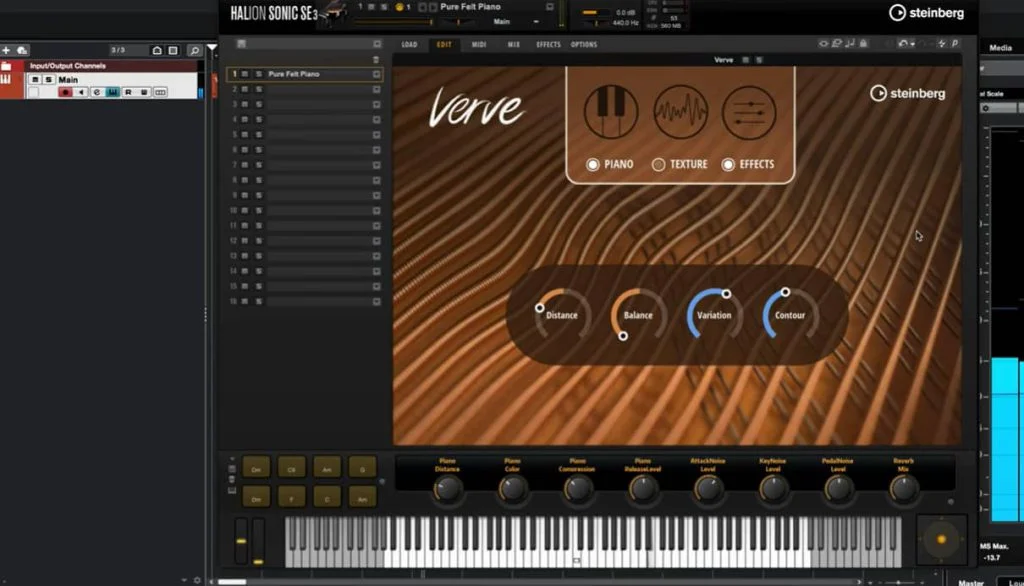Open the program menu of slot 3
1024x586 pixels.
coord(376,105)
